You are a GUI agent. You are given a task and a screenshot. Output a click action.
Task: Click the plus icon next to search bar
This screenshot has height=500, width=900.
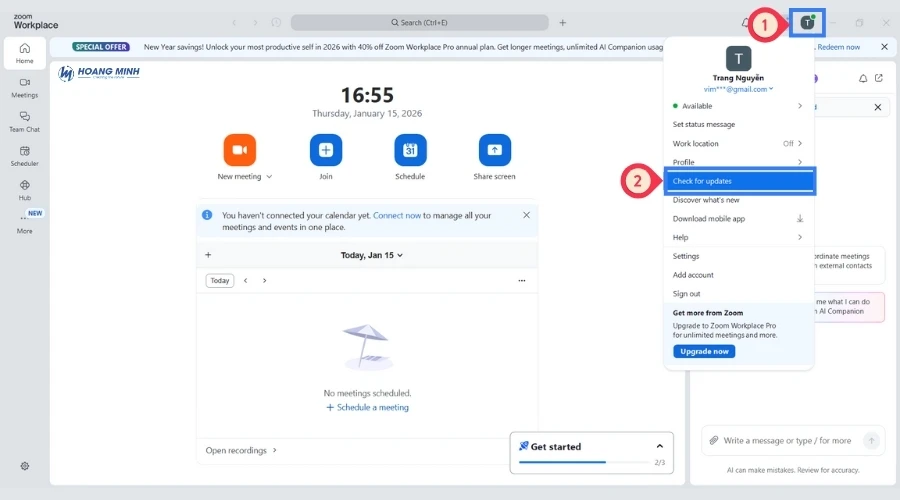coord(562,22)
